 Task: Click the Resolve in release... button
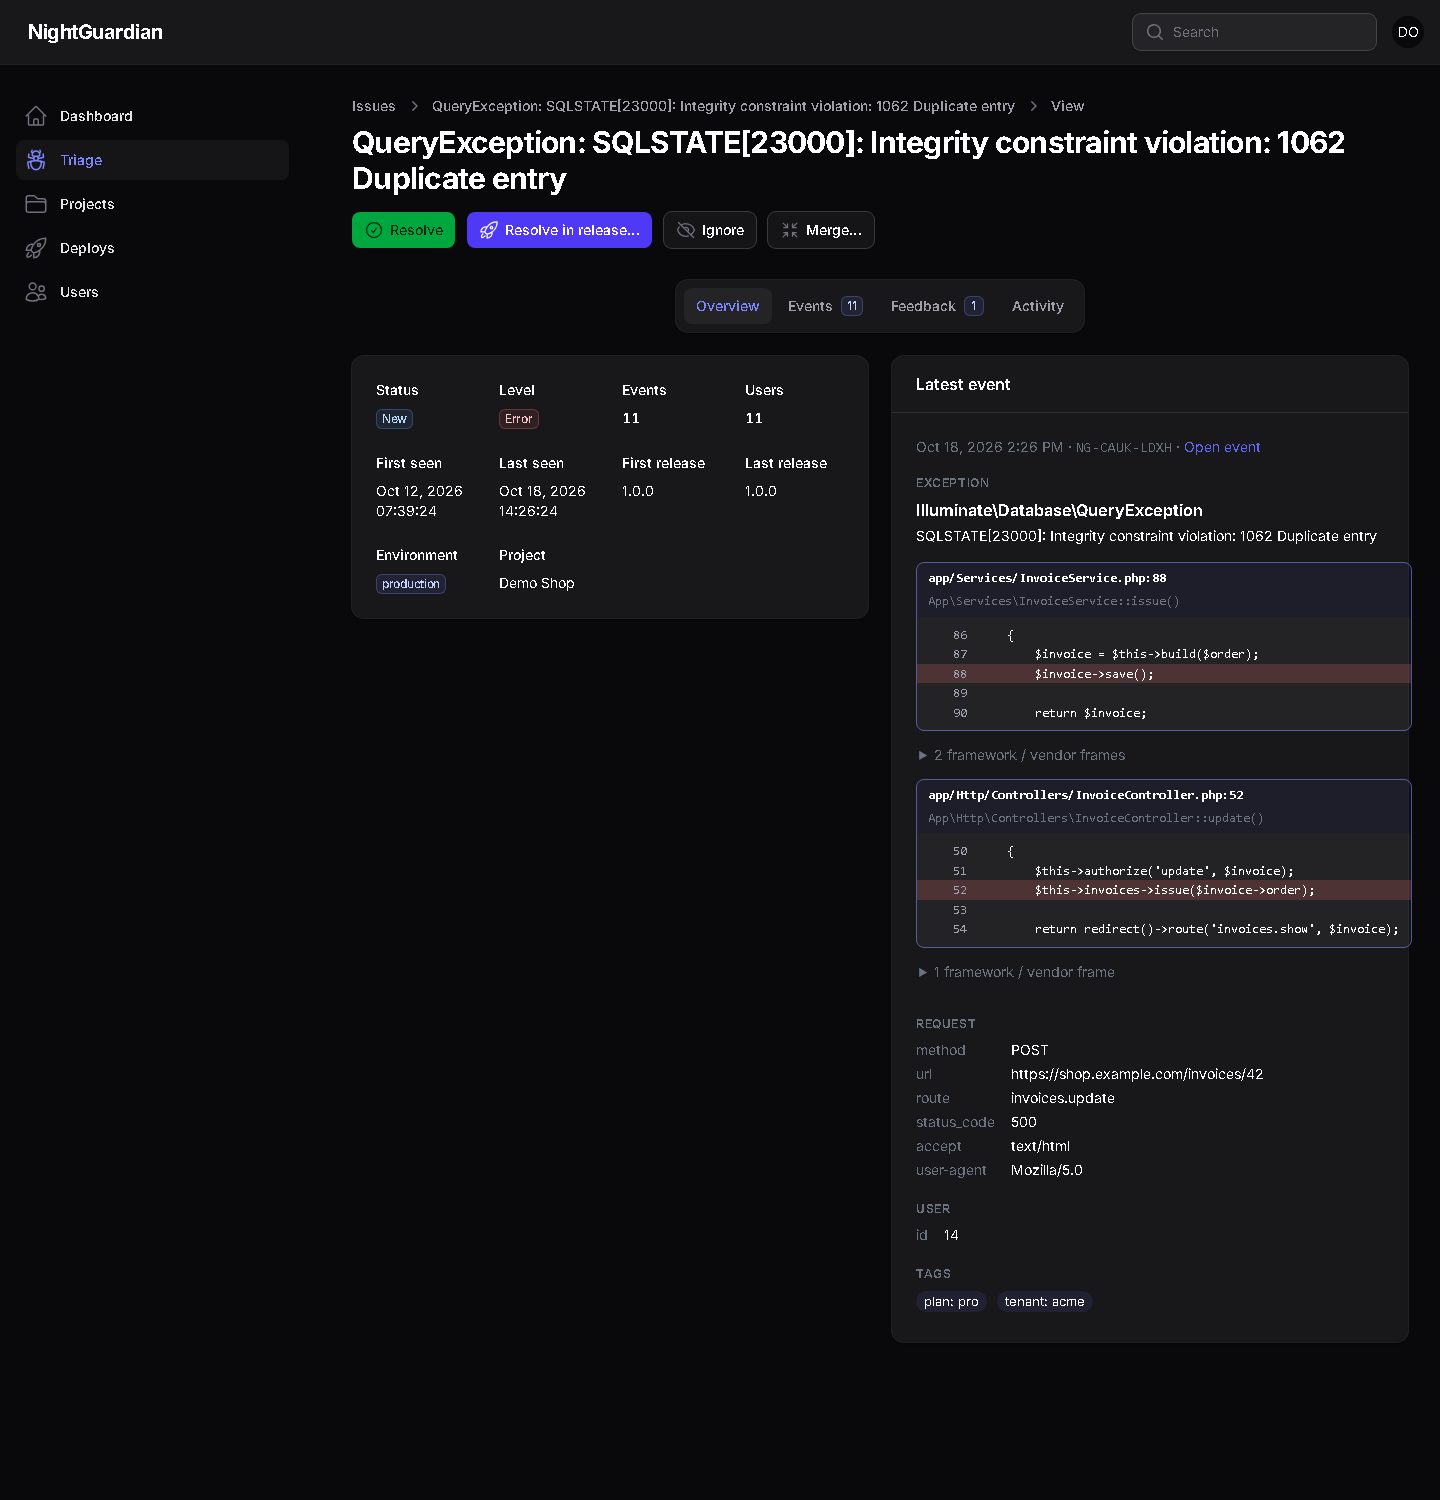[559, 230]
